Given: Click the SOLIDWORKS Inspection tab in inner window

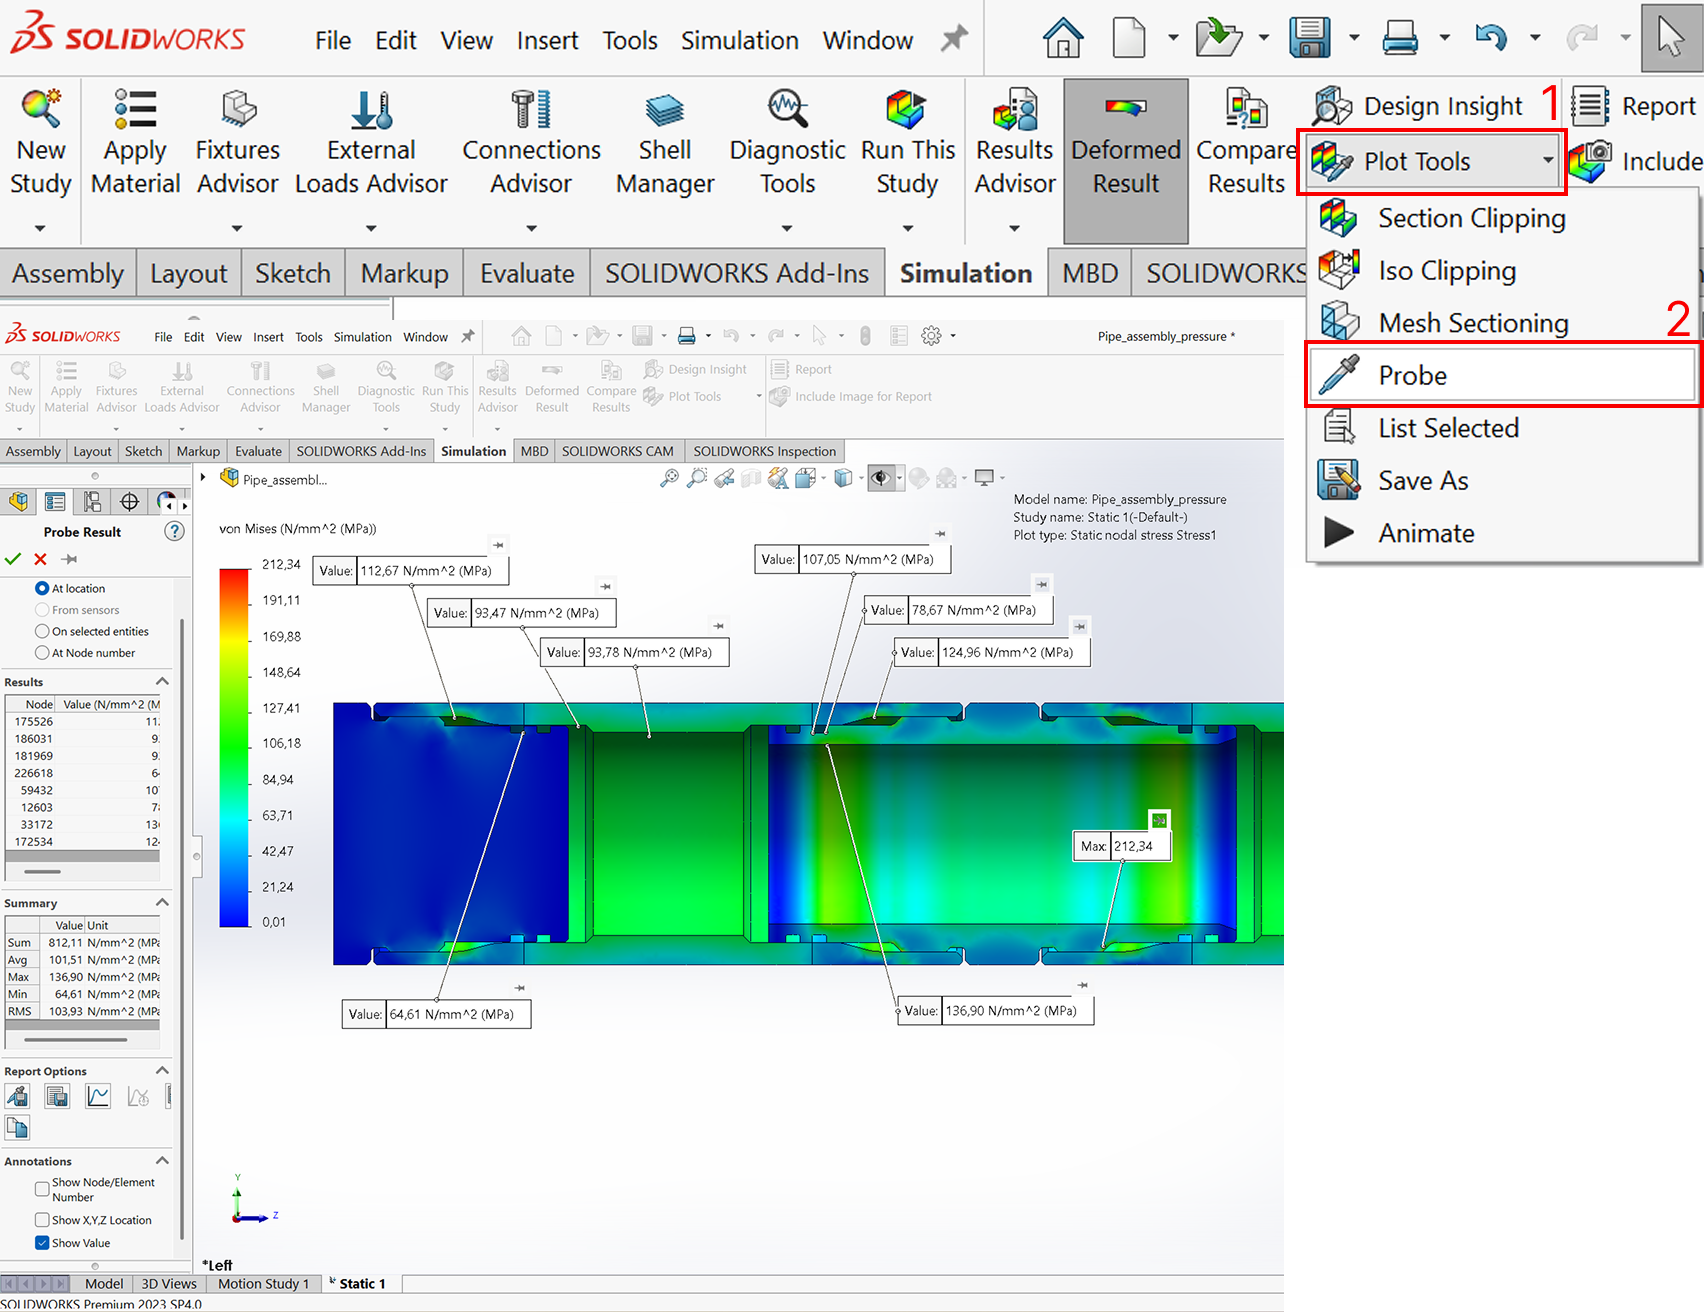Looking at the screenshot, I should pyautogui.click(x=764, y=451).
